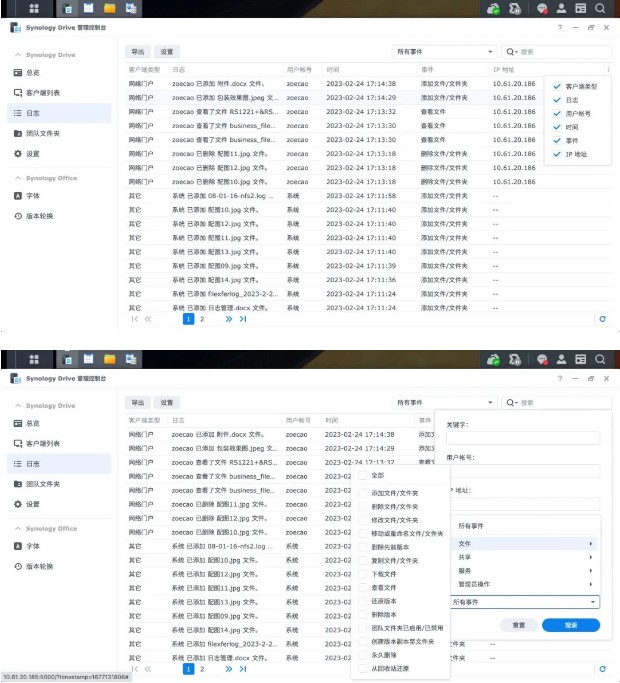Open 团队文件夹 in upper sidebar
The height and width of the screenshot is (683, 620).
tap(59, 133)
